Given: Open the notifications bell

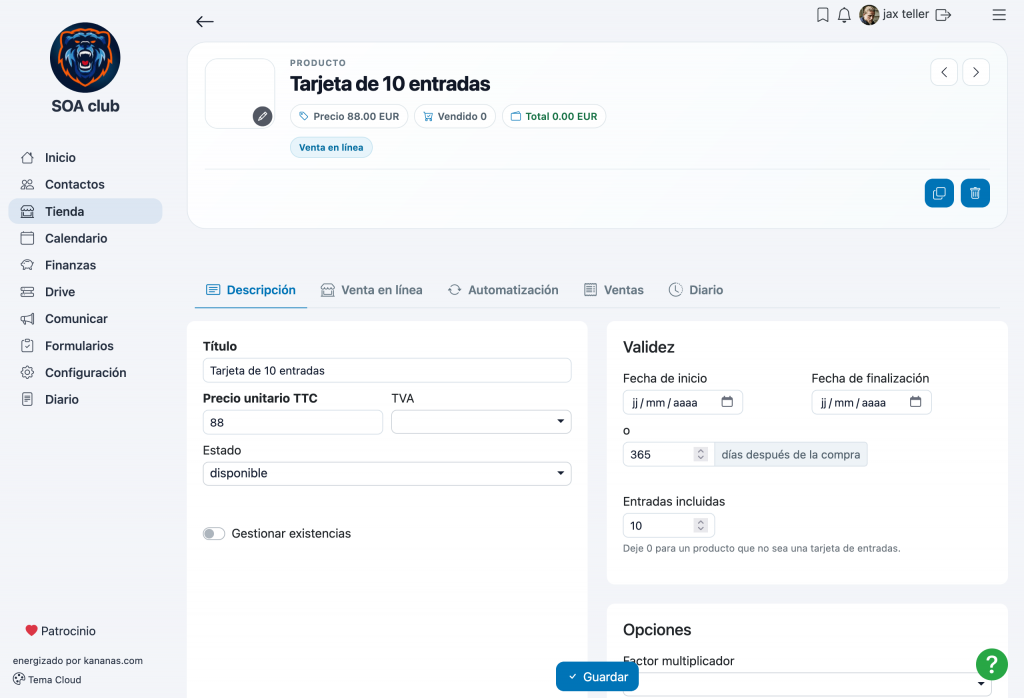Looking at the screenshot, I should click(x=844, y=14).
